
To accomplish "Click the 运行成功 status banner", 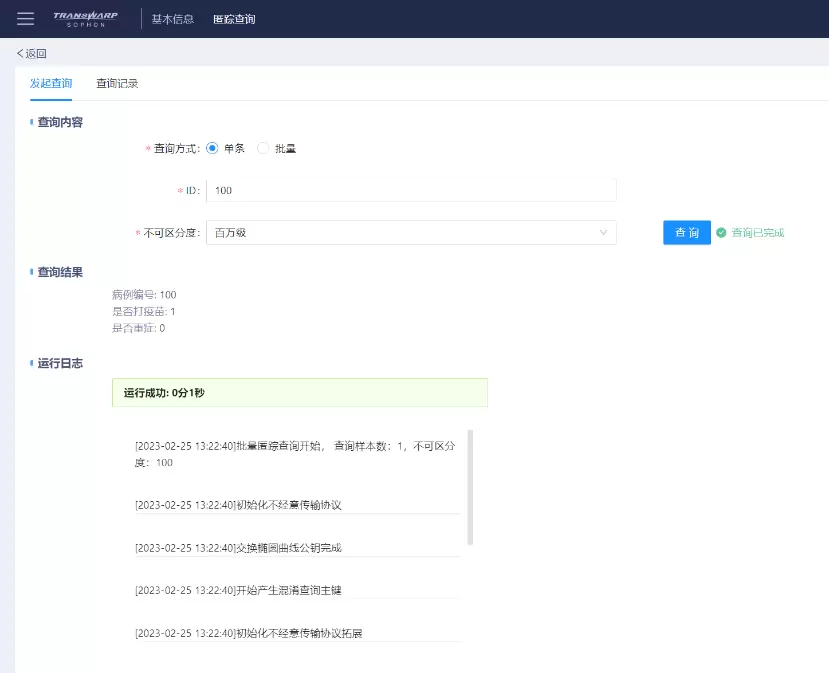I will 299,393.
